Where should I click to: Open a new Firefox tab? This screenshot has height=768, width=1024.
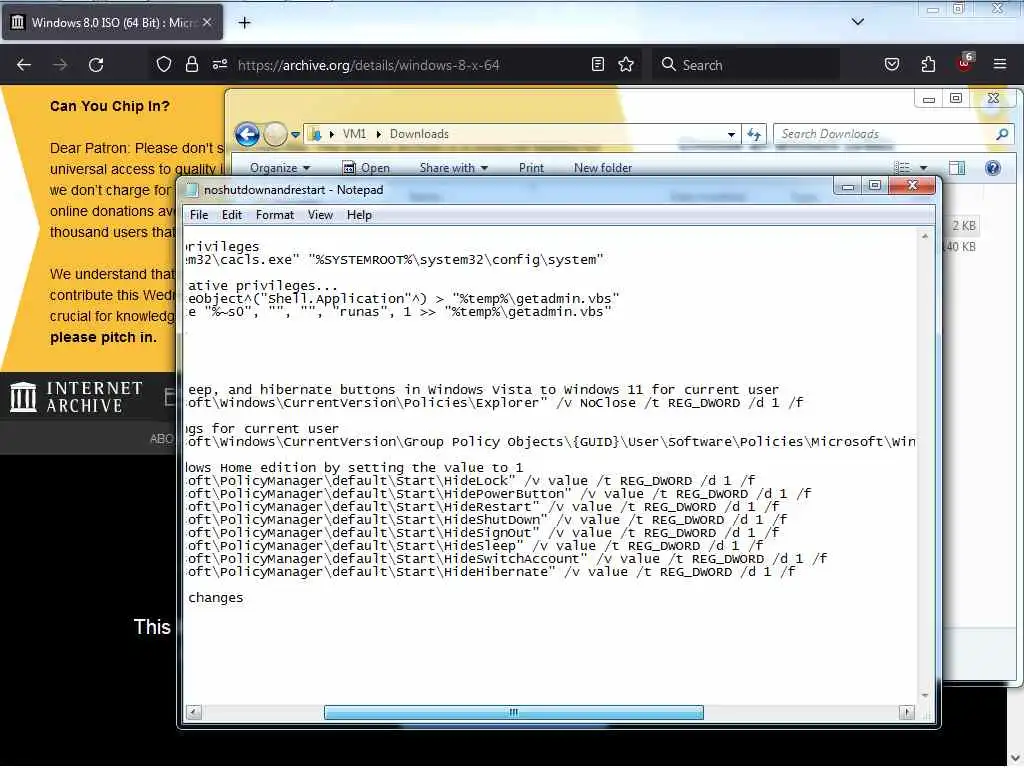click(244, 23)
